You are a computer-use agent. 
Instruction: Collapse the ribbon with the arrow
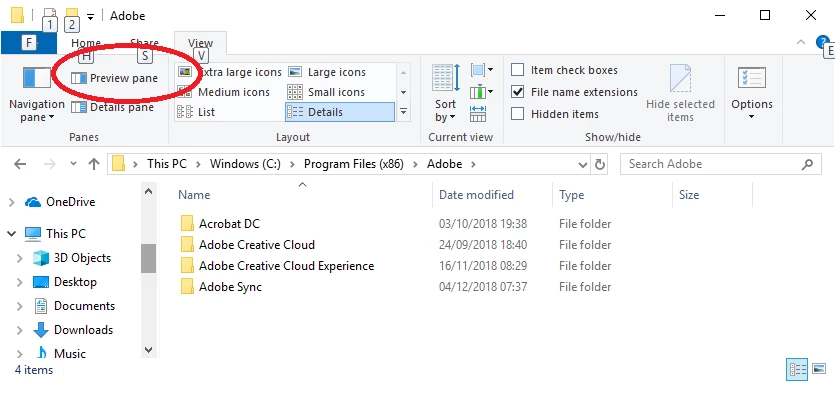click(x=800, y=43)
